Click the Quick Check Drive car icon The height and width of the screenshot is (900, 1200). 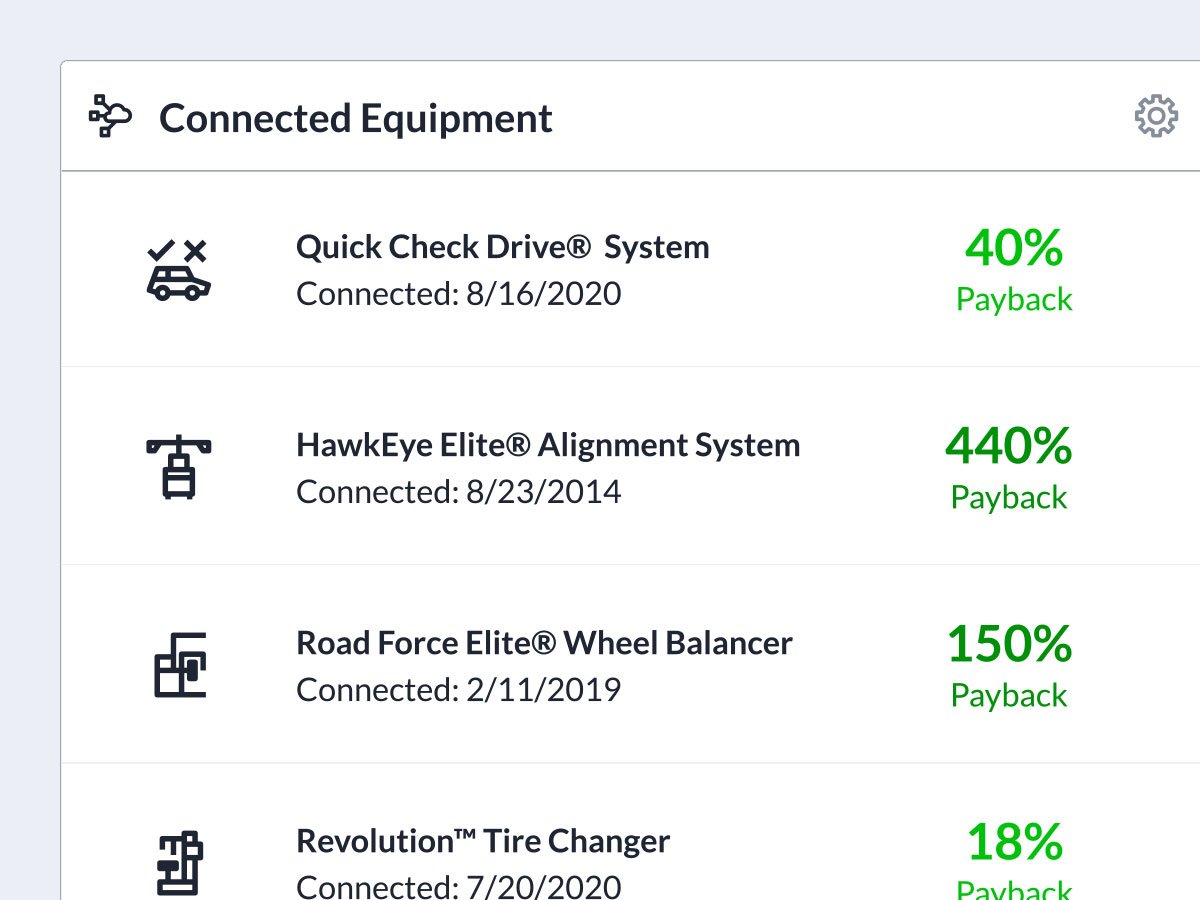coord(178,270)
